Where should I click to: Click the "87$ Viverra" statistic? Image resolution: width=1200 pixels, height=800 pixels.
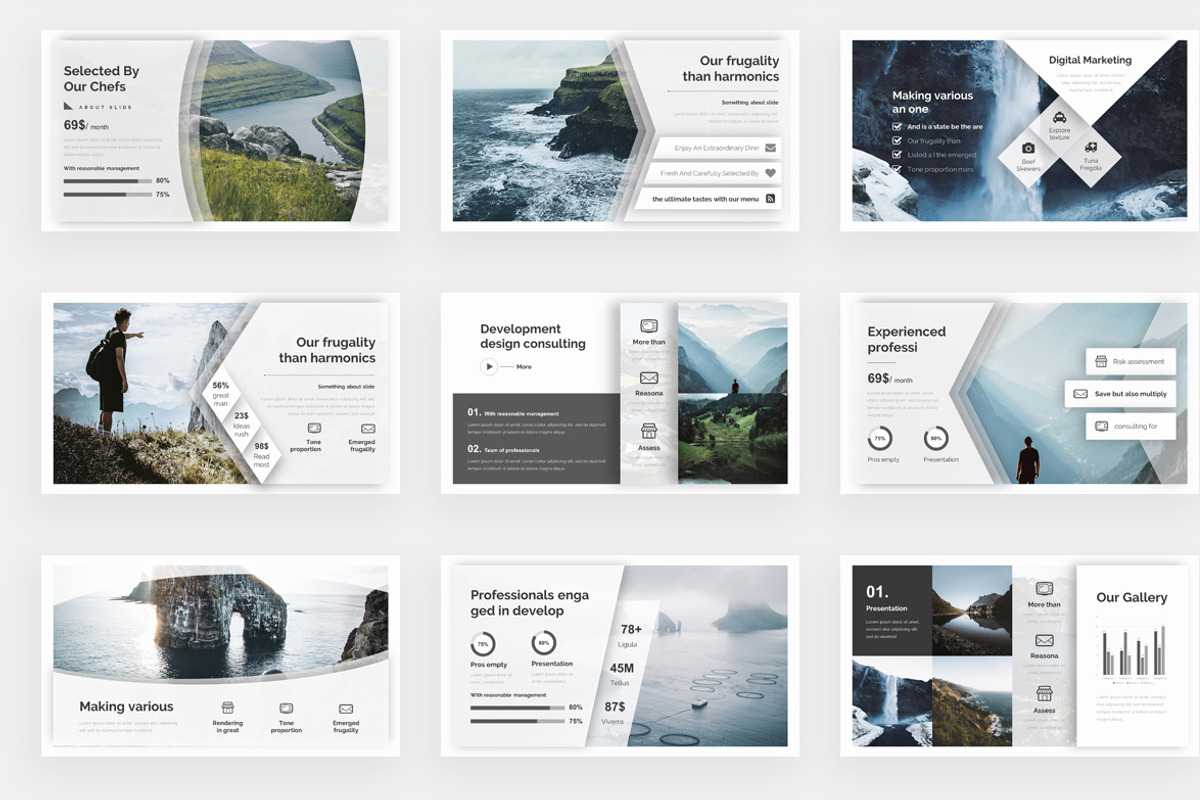tap(613, 713)
